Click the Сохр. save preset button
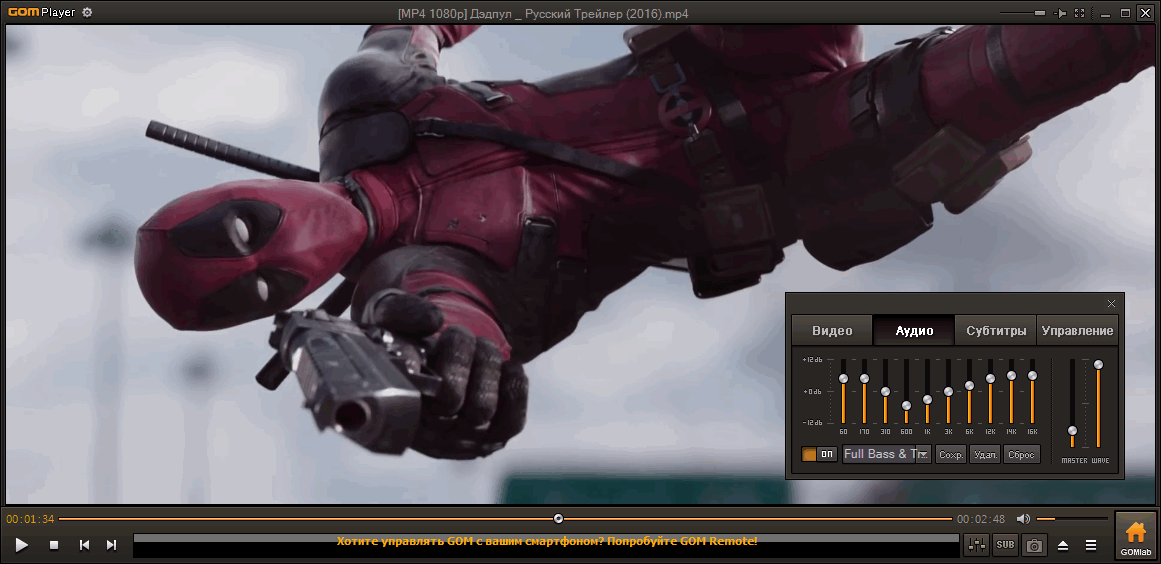Screen dimensions: 1161x564 [951, 454]
